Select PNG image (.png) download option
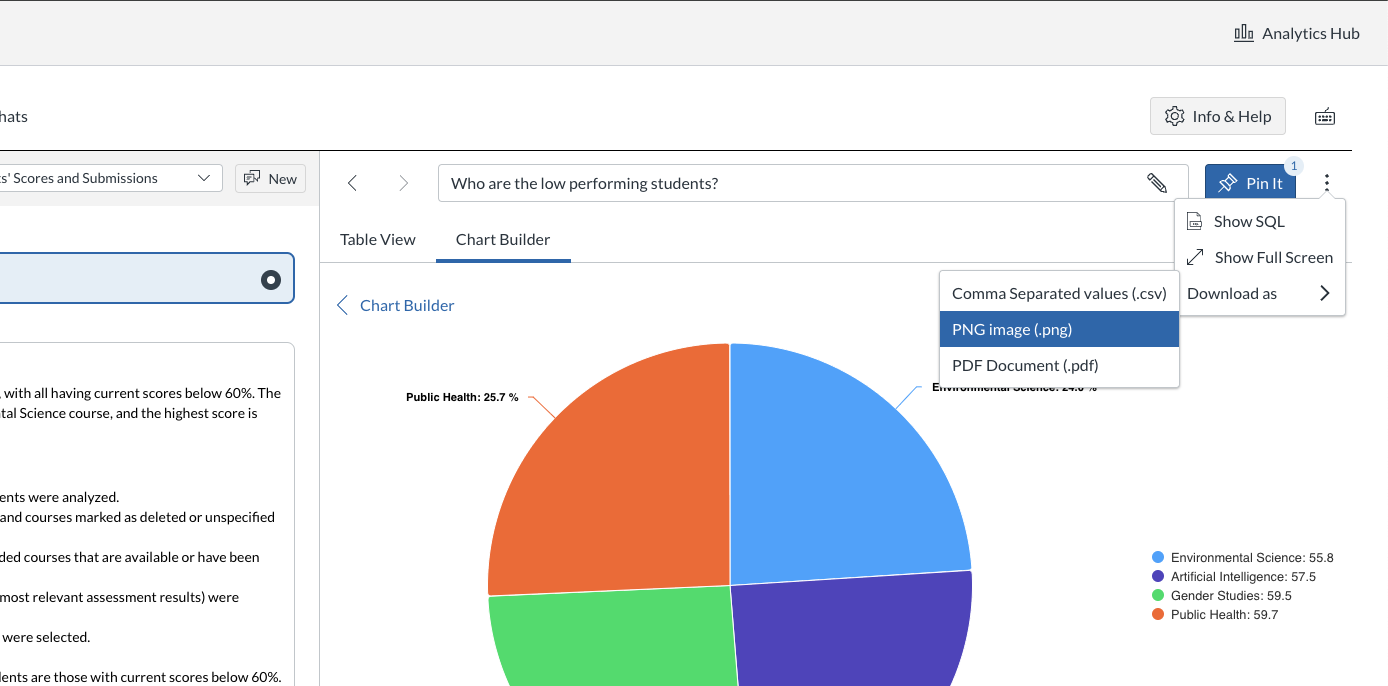This screenshot has height=686, width=1388. coord(1059,329)
